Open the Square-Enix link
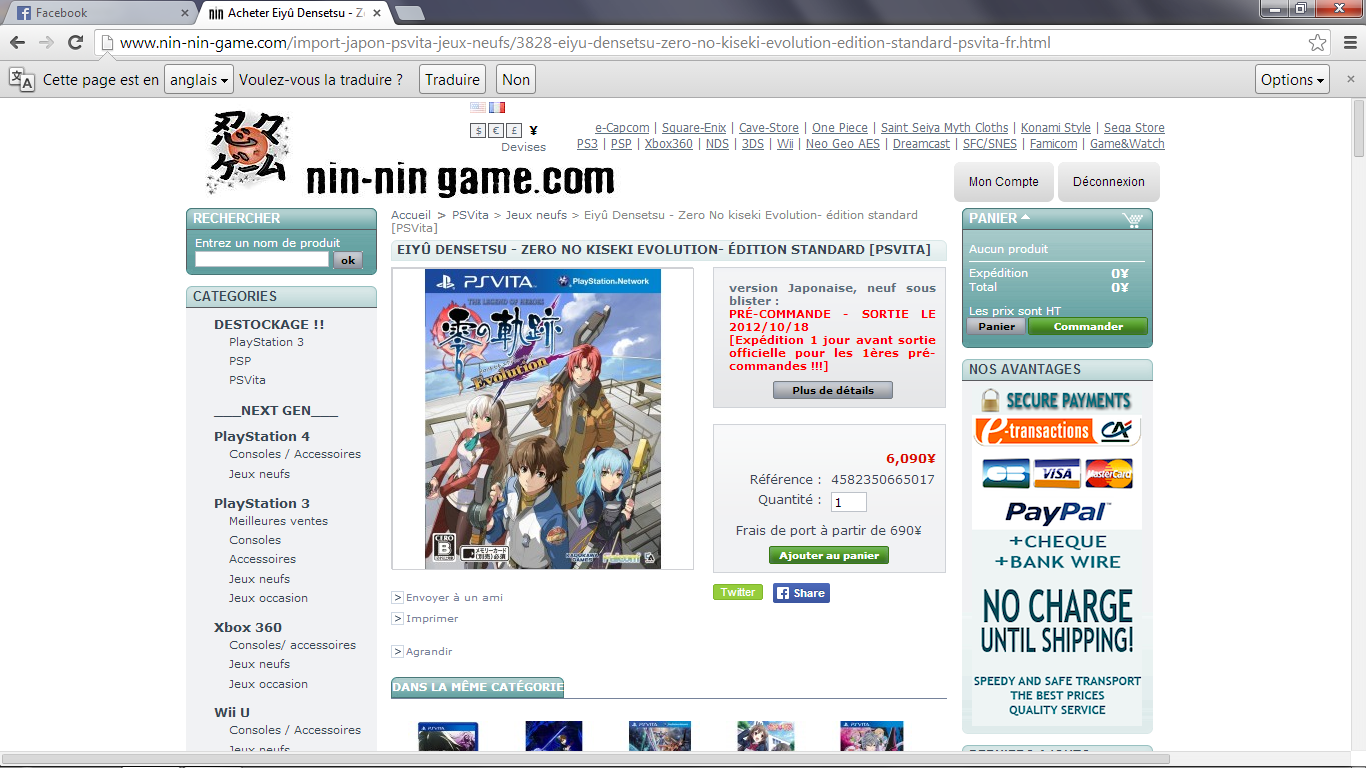The image size is (1366, 768). coord(694,128)
